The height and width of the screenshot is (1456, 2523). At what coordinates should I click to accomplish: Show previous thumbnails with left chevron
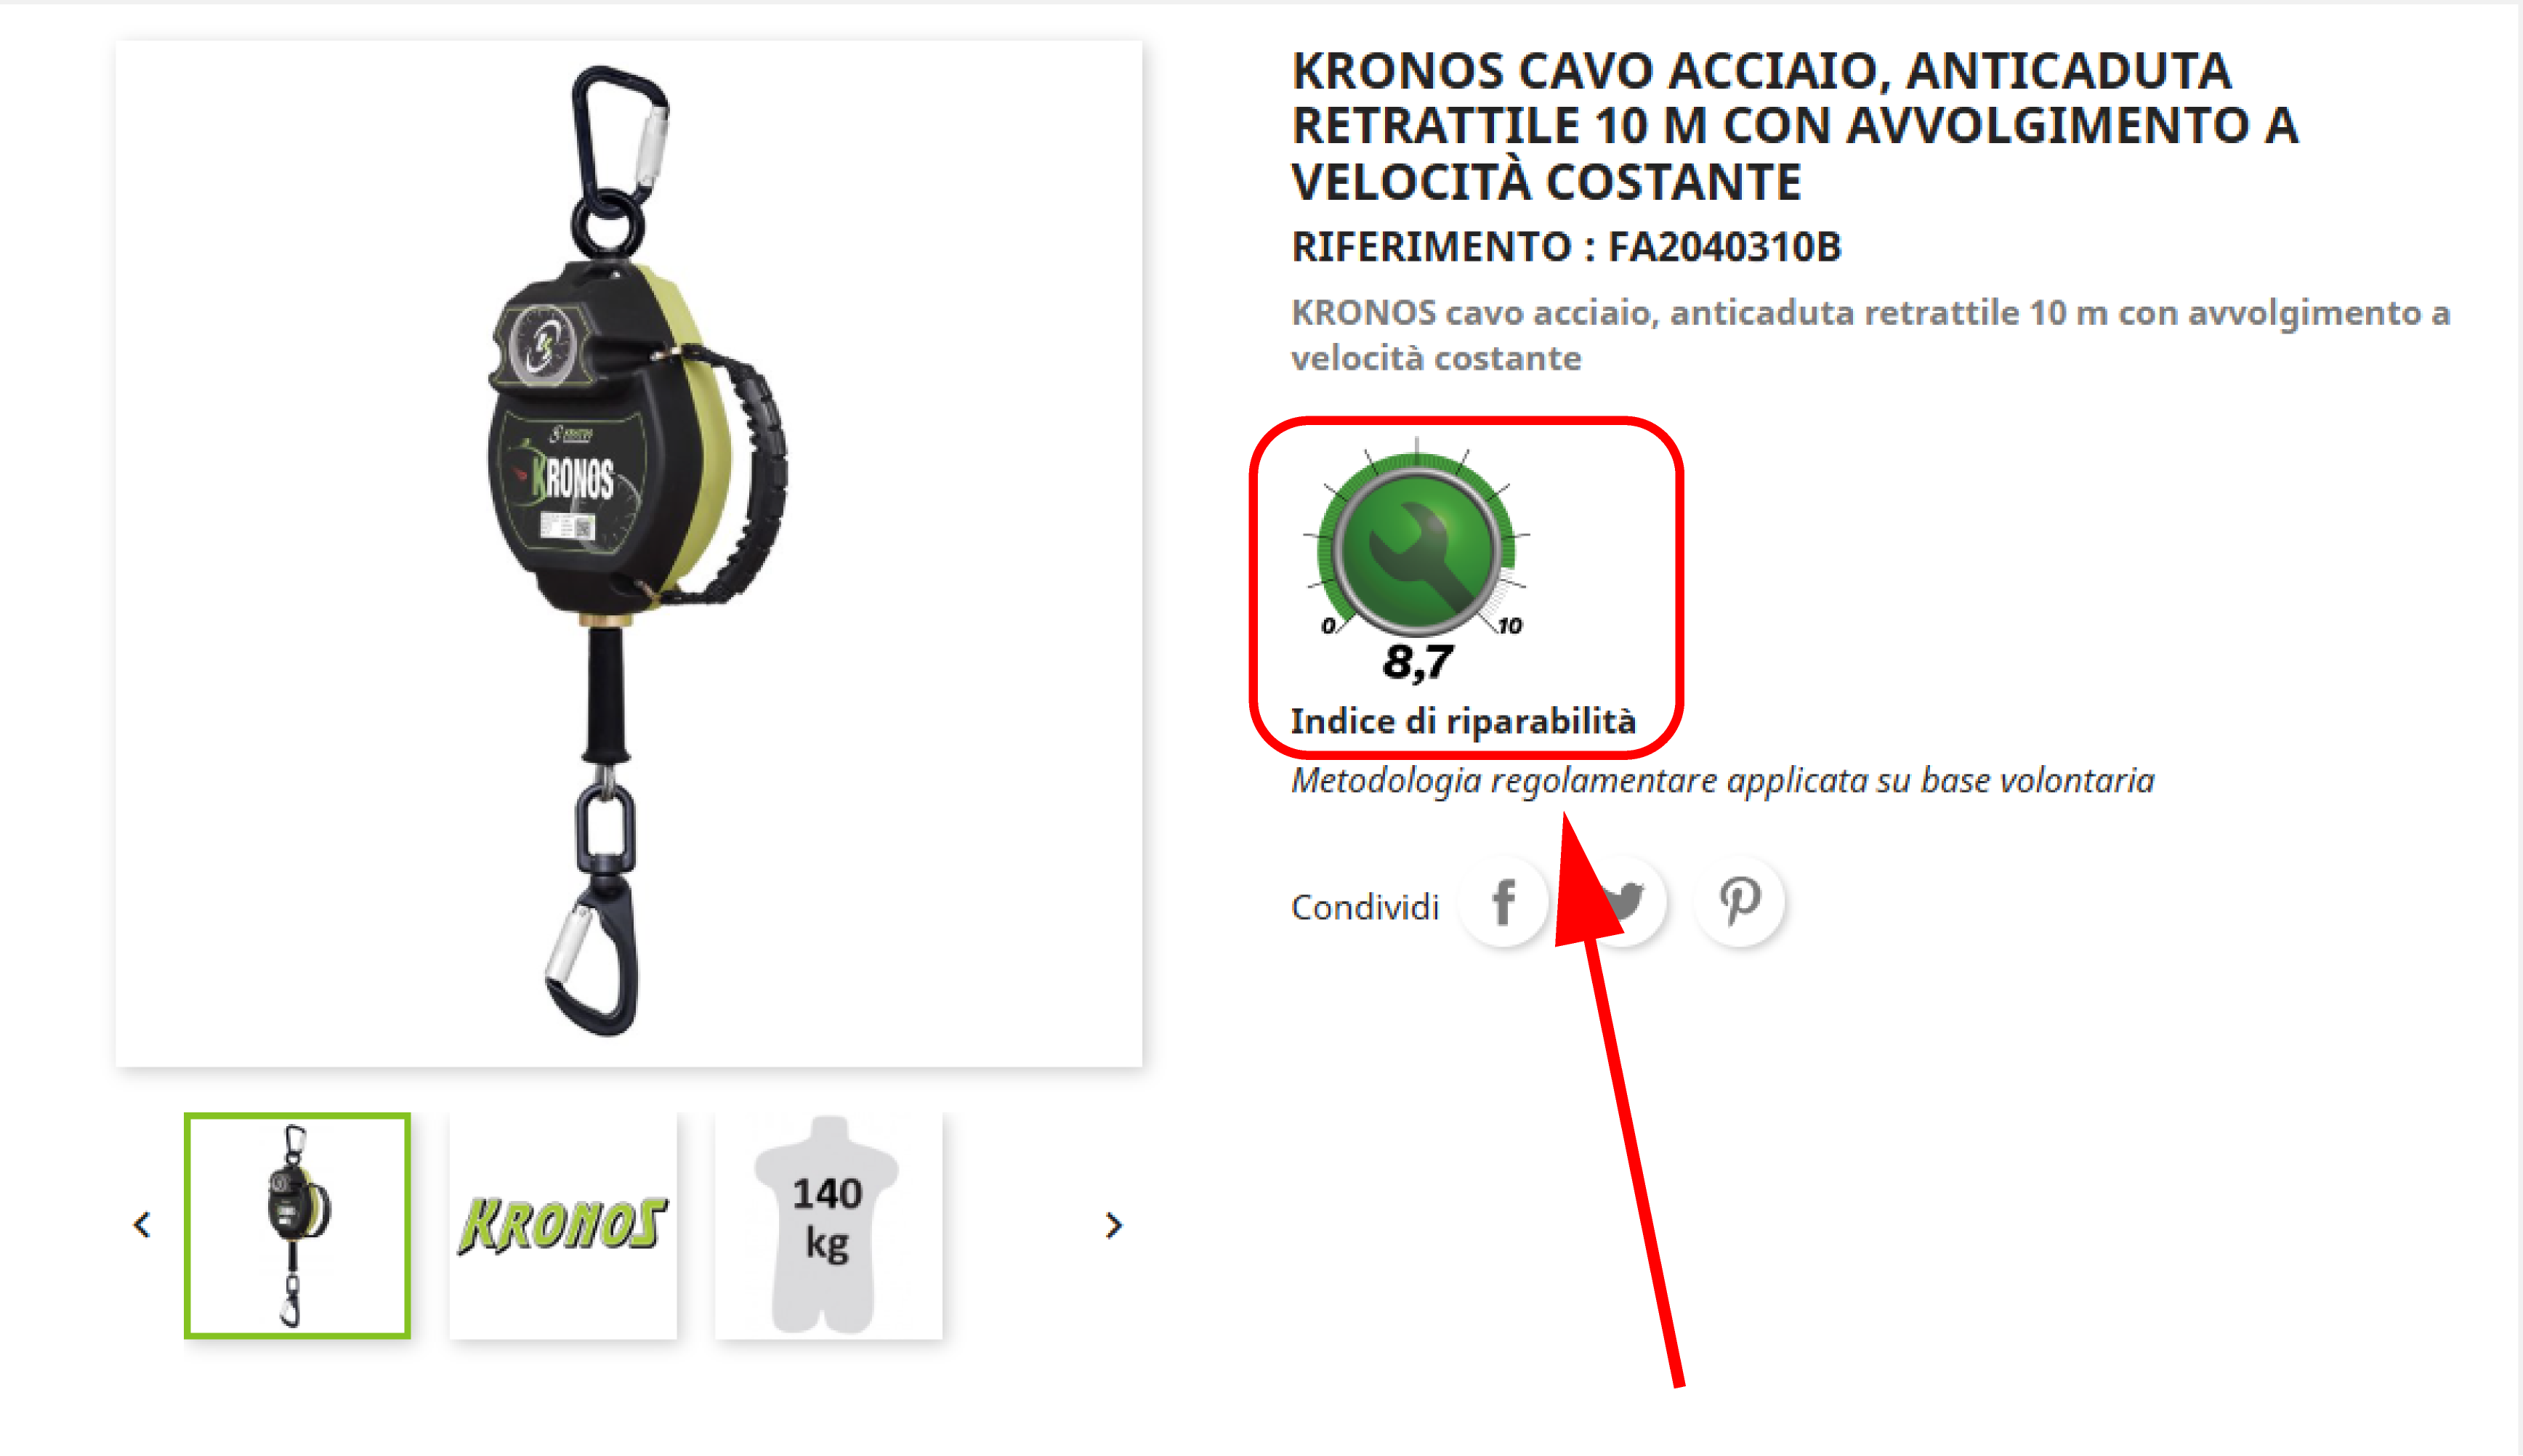142,1225
